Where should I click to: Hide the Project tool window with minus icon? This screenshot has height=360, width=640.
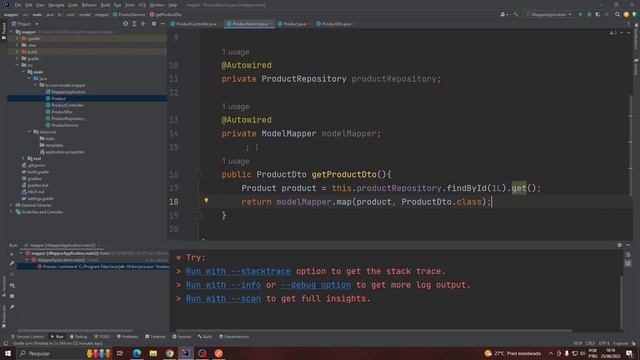pyautogui.click(x=162, y=24)
